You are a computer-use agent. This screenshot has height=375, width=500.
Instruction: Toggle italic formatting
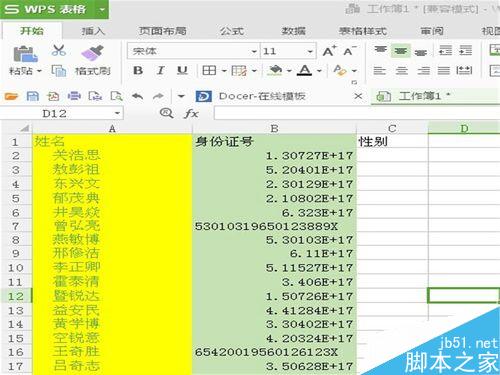click(x=160, y=70)
